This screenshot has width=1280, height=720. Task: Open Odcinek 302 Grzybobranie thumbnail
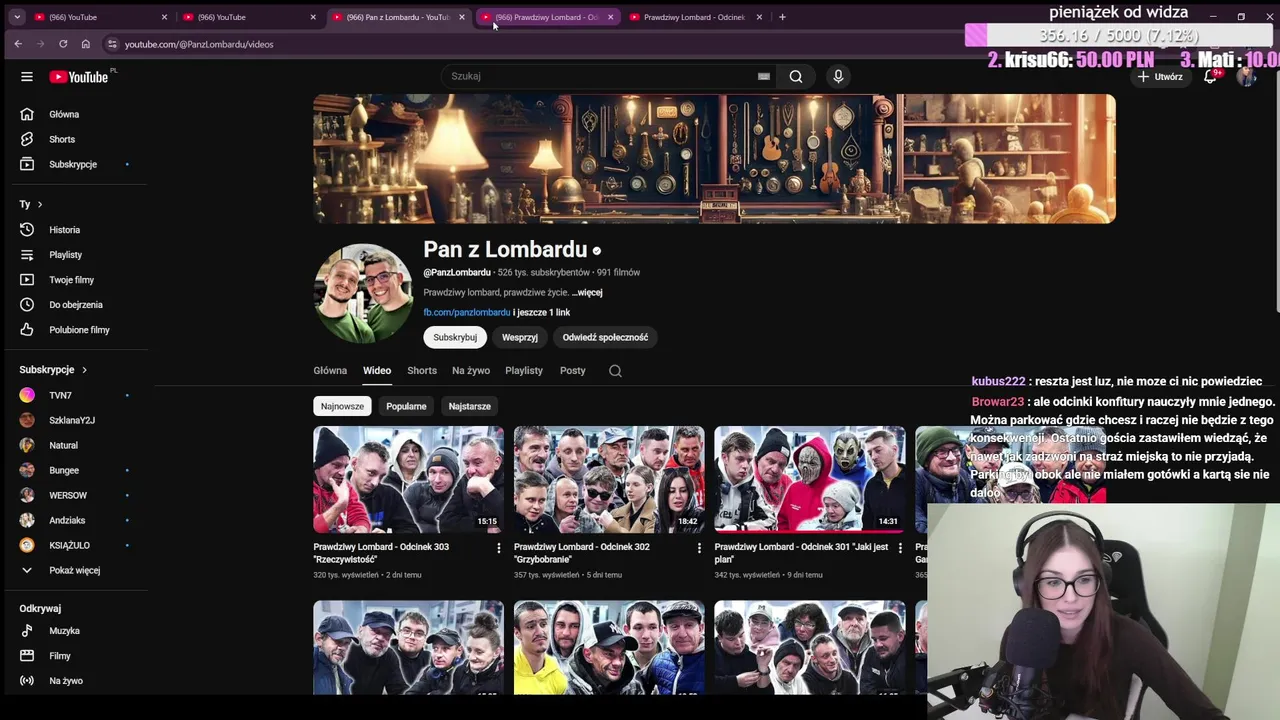(x=609, y=480)
